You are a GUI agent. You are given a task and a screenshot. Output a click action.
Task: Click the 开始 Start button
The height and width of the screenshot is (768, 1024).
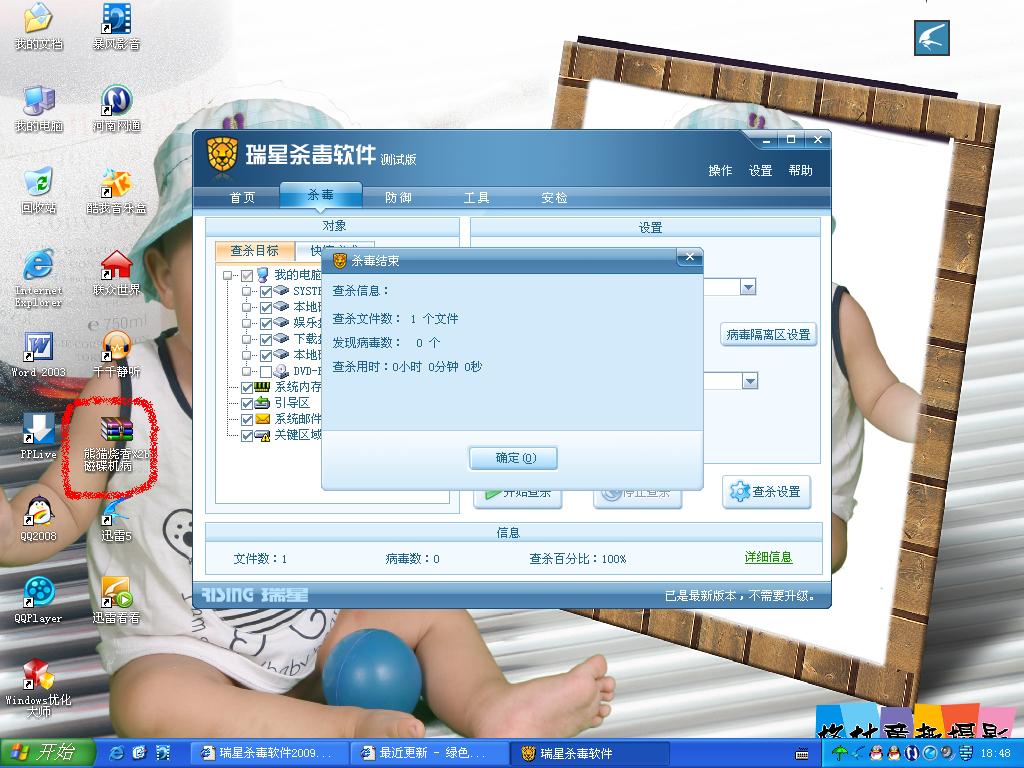pos(48,753)
